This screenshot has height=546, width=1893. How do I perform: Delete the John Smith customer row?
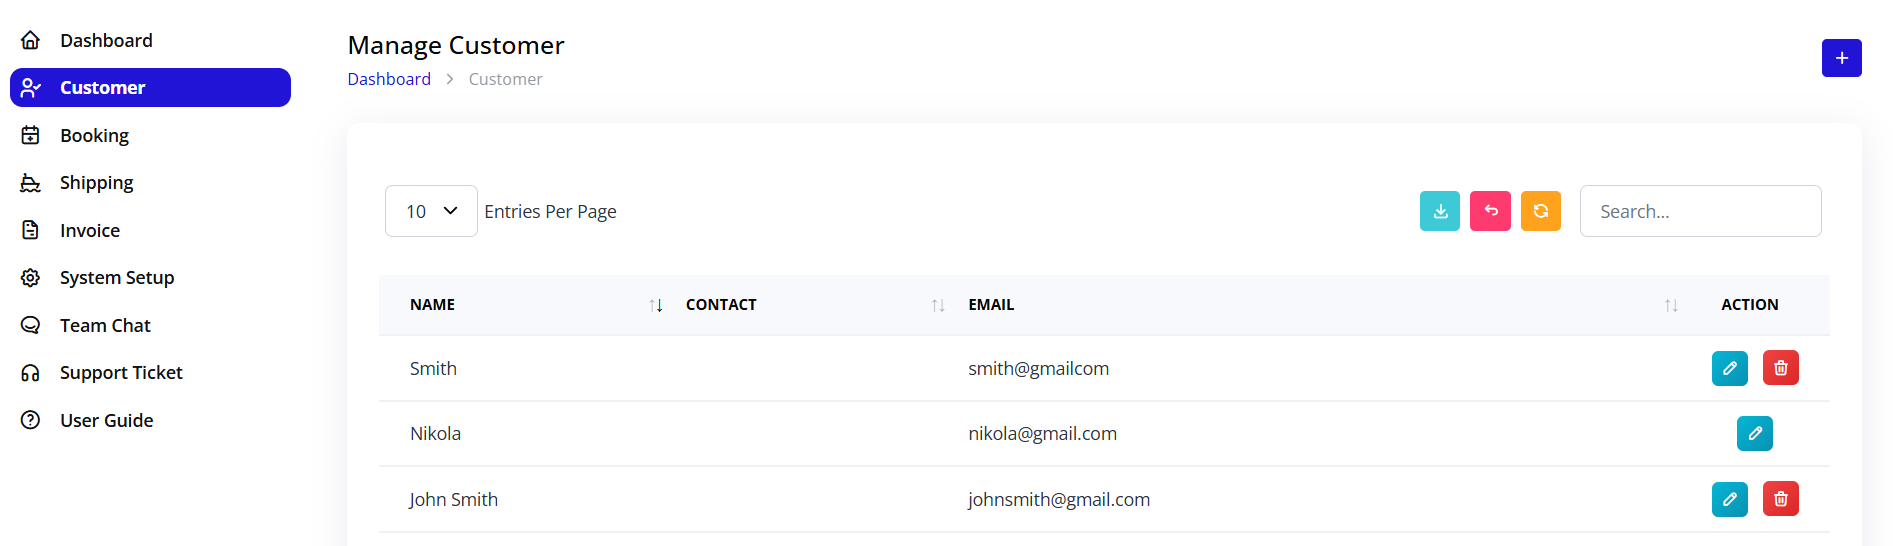pyautogui.click(x=1780, y=499)
